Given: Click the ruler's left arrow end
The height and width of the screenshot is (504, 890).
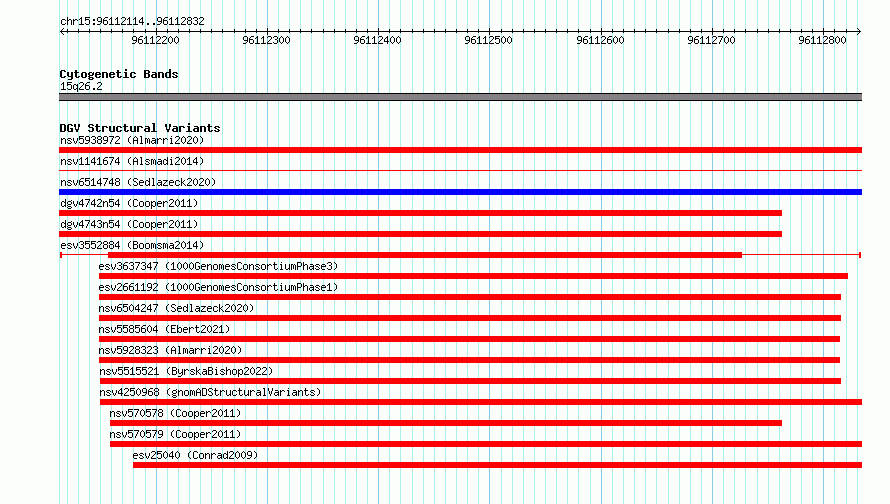Looking at the screenshot, I should tap(62, 31).
